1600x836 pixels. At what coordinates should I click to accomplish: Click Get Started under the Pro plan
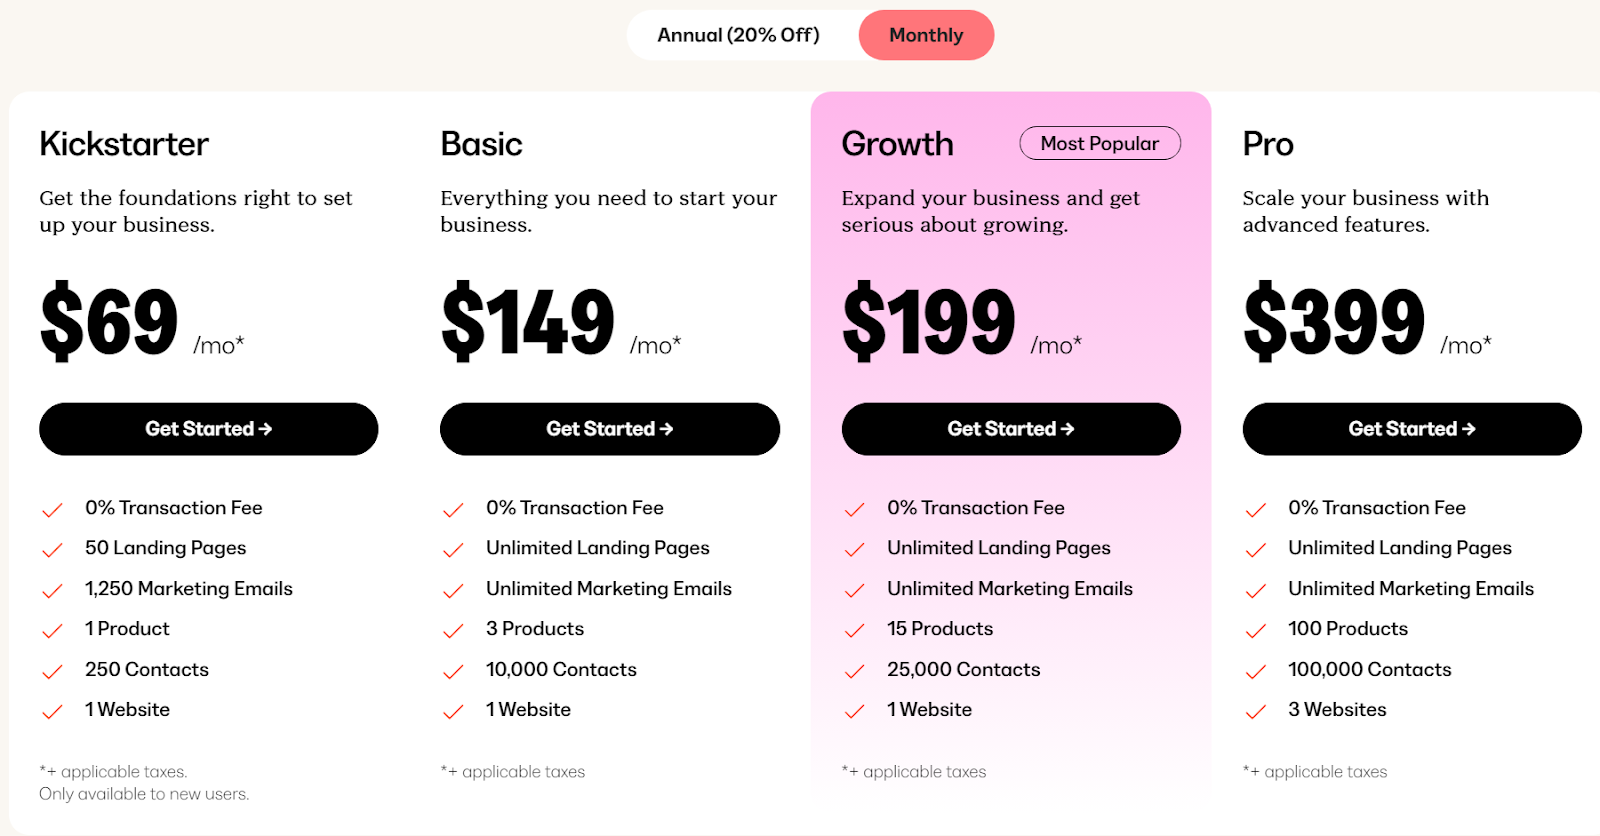coord(1410,429)
